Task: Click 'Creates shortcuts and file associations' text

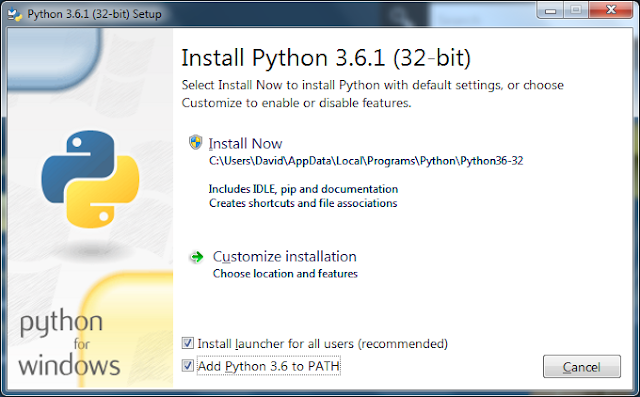Action: pyautogui.click(x=303, y=203)
